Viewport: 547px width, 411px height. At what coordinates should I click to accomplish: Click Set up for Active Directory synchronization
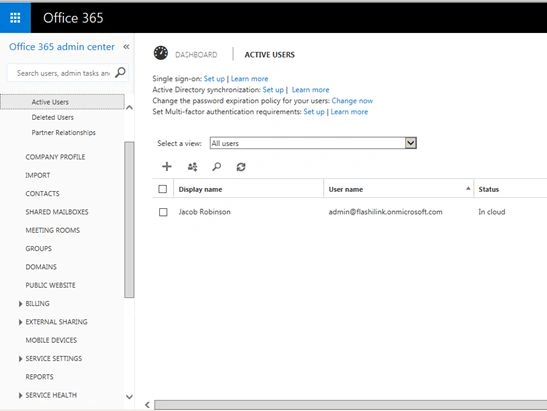[x=273, y=90]
